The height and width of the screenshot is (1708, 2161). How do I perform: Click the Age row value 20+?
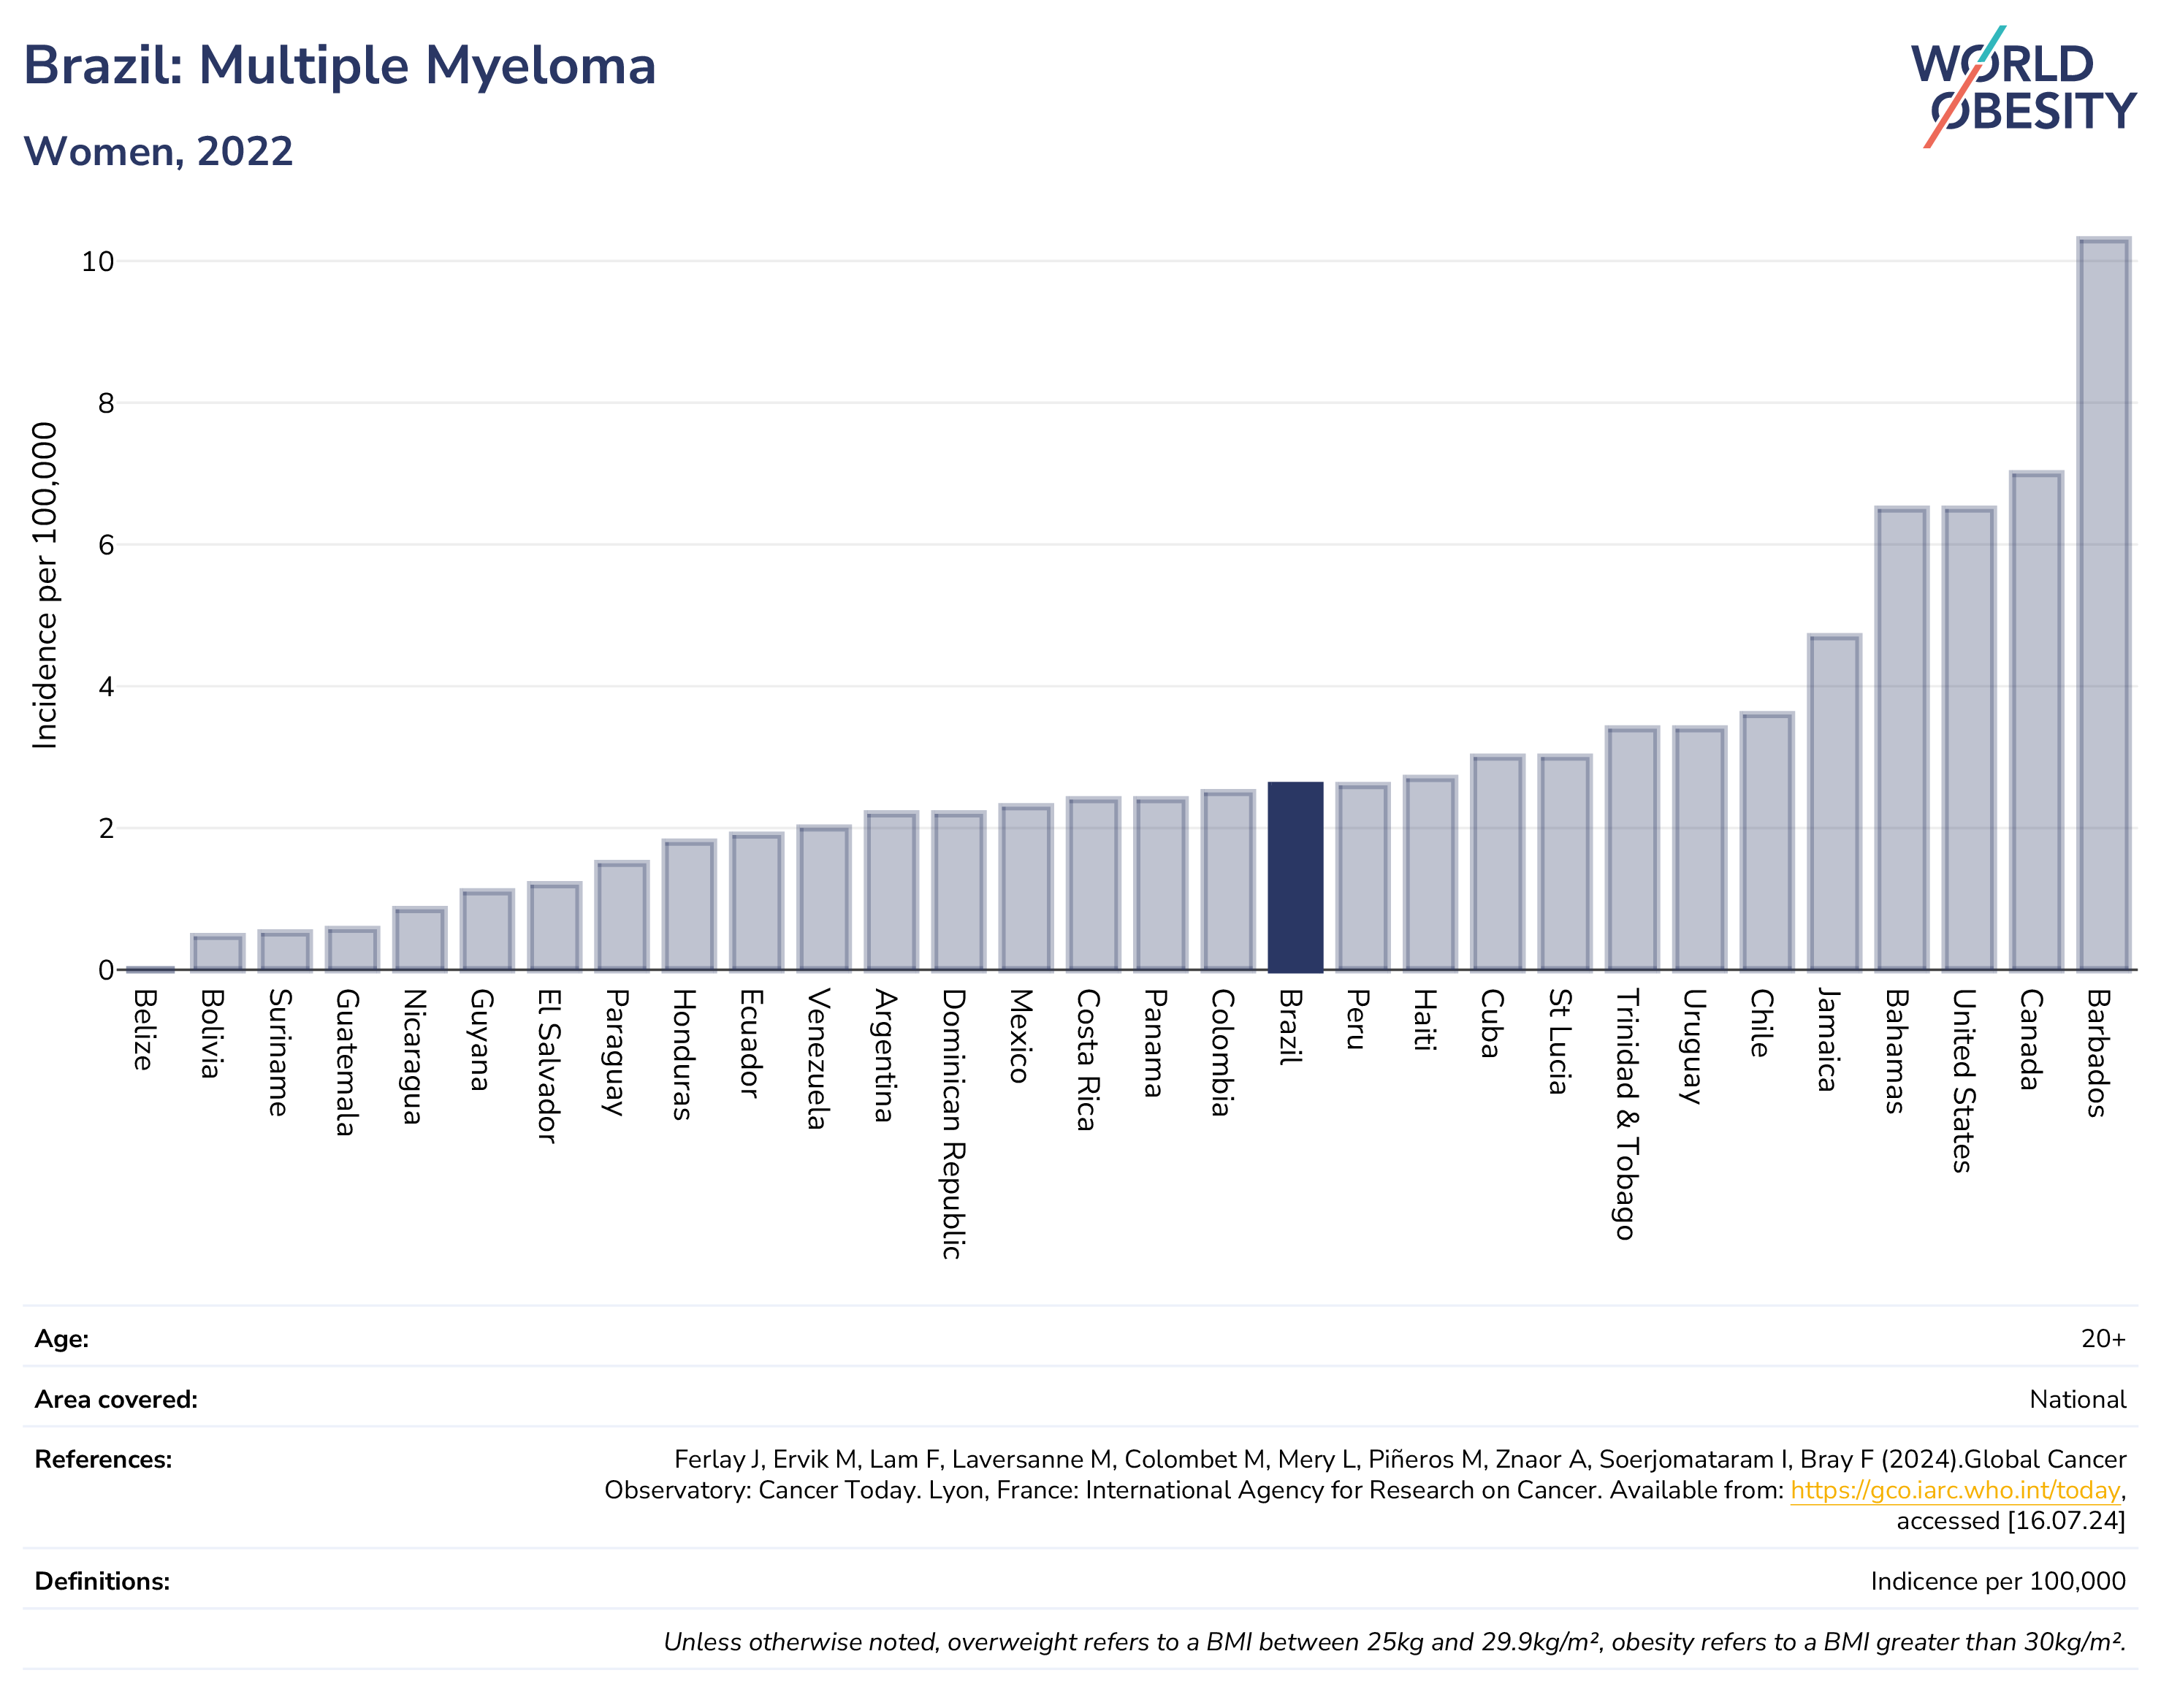pos(2103,1338)
